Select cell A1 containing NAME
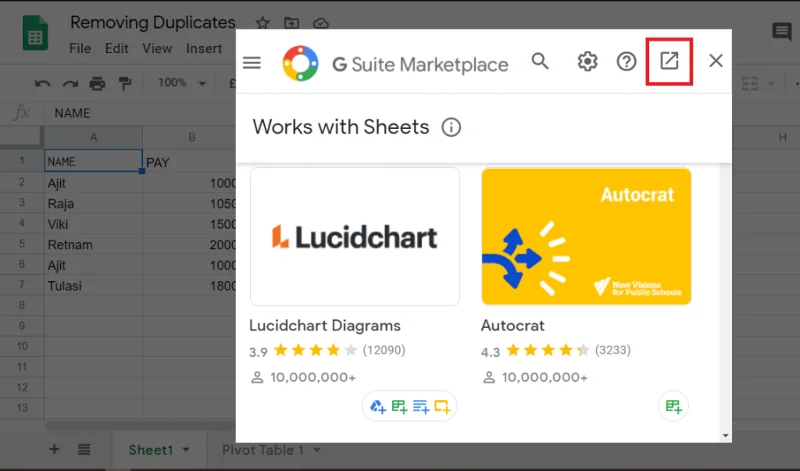800x471 pixels. tap(93, 162)
